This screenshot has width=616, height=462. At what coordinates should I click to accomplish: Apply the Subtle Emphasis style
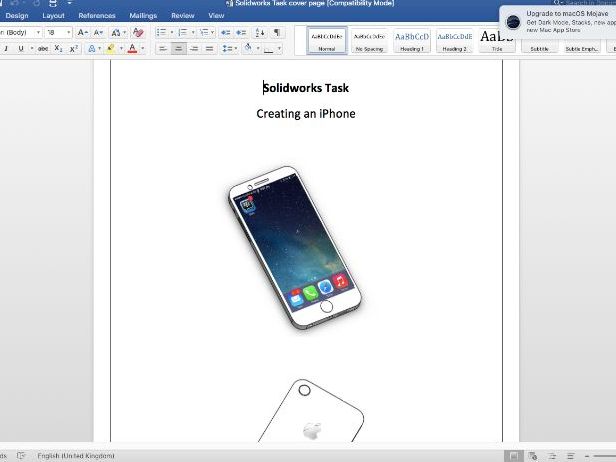pyautogui.click(x=582, y=46)
